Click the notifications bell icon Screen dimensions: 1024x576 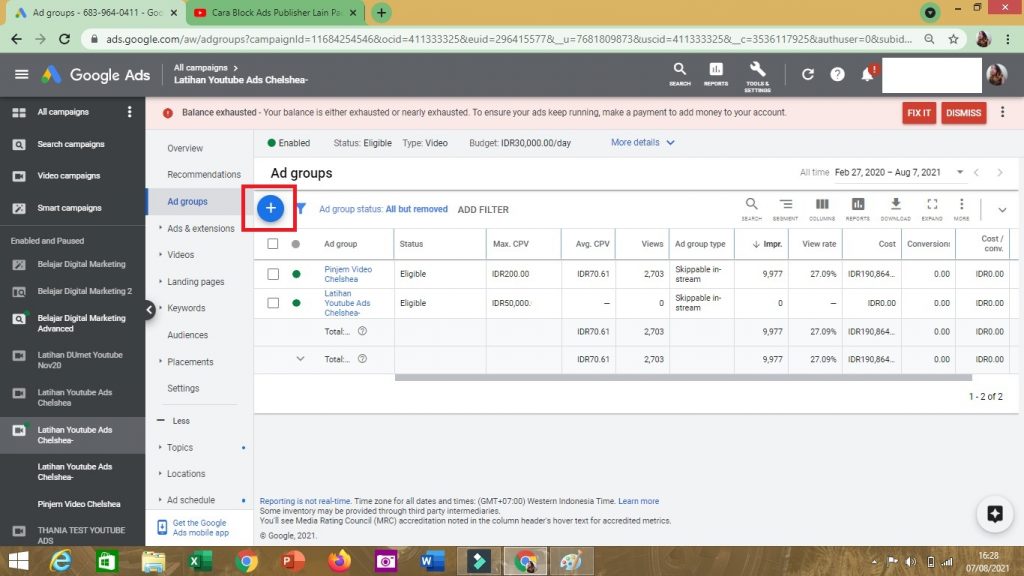[x=867, y=75]
